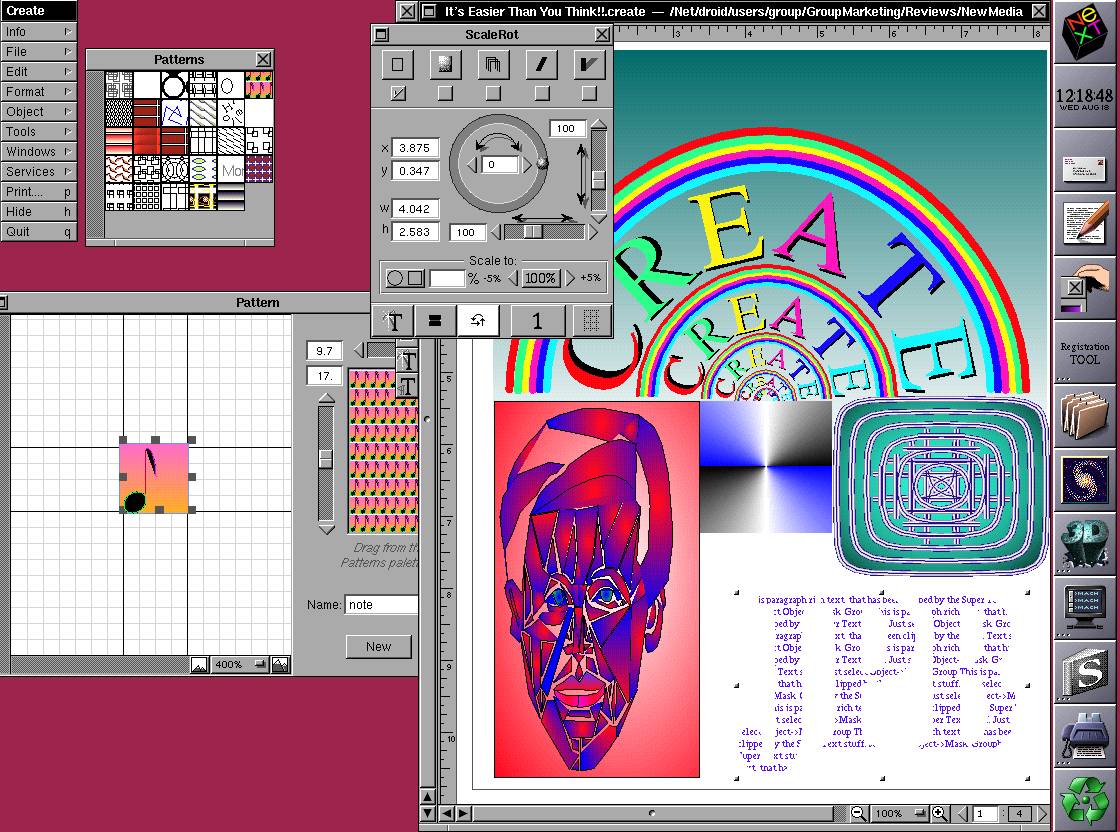Select the music note swatch in Patterns palette
The height and width of the screenshot is (832, 1120).
[258, 85]
